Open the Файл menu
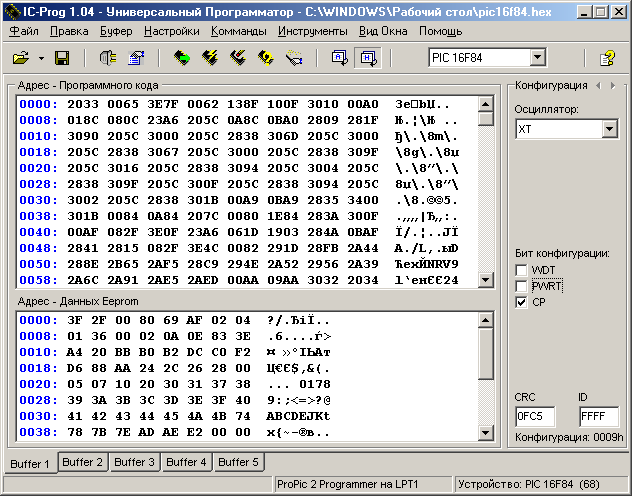The image size is (632, 496). [24, 31]
